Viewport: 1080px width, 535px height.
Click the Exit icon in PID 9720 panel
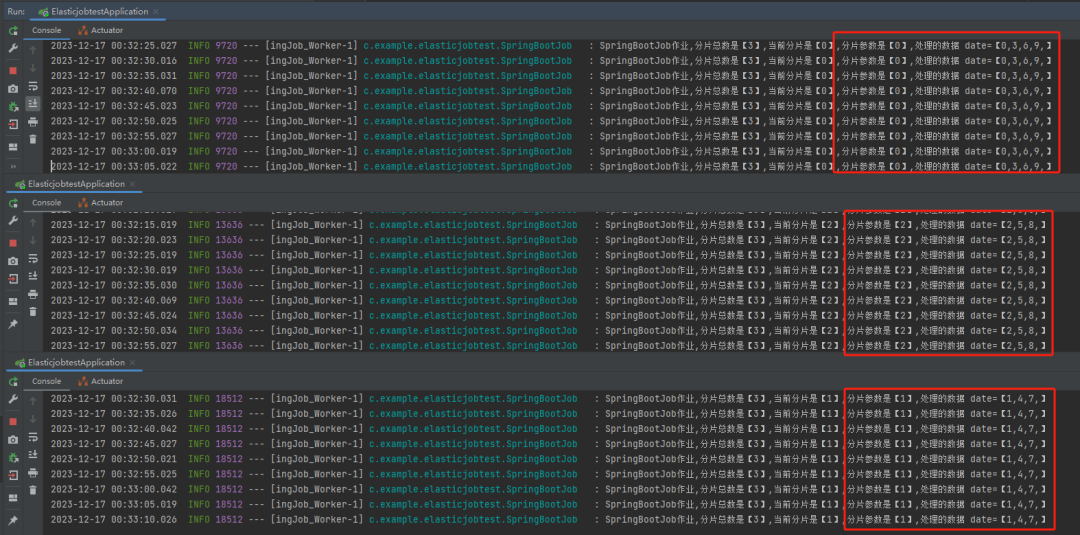[x=13, y=125]
